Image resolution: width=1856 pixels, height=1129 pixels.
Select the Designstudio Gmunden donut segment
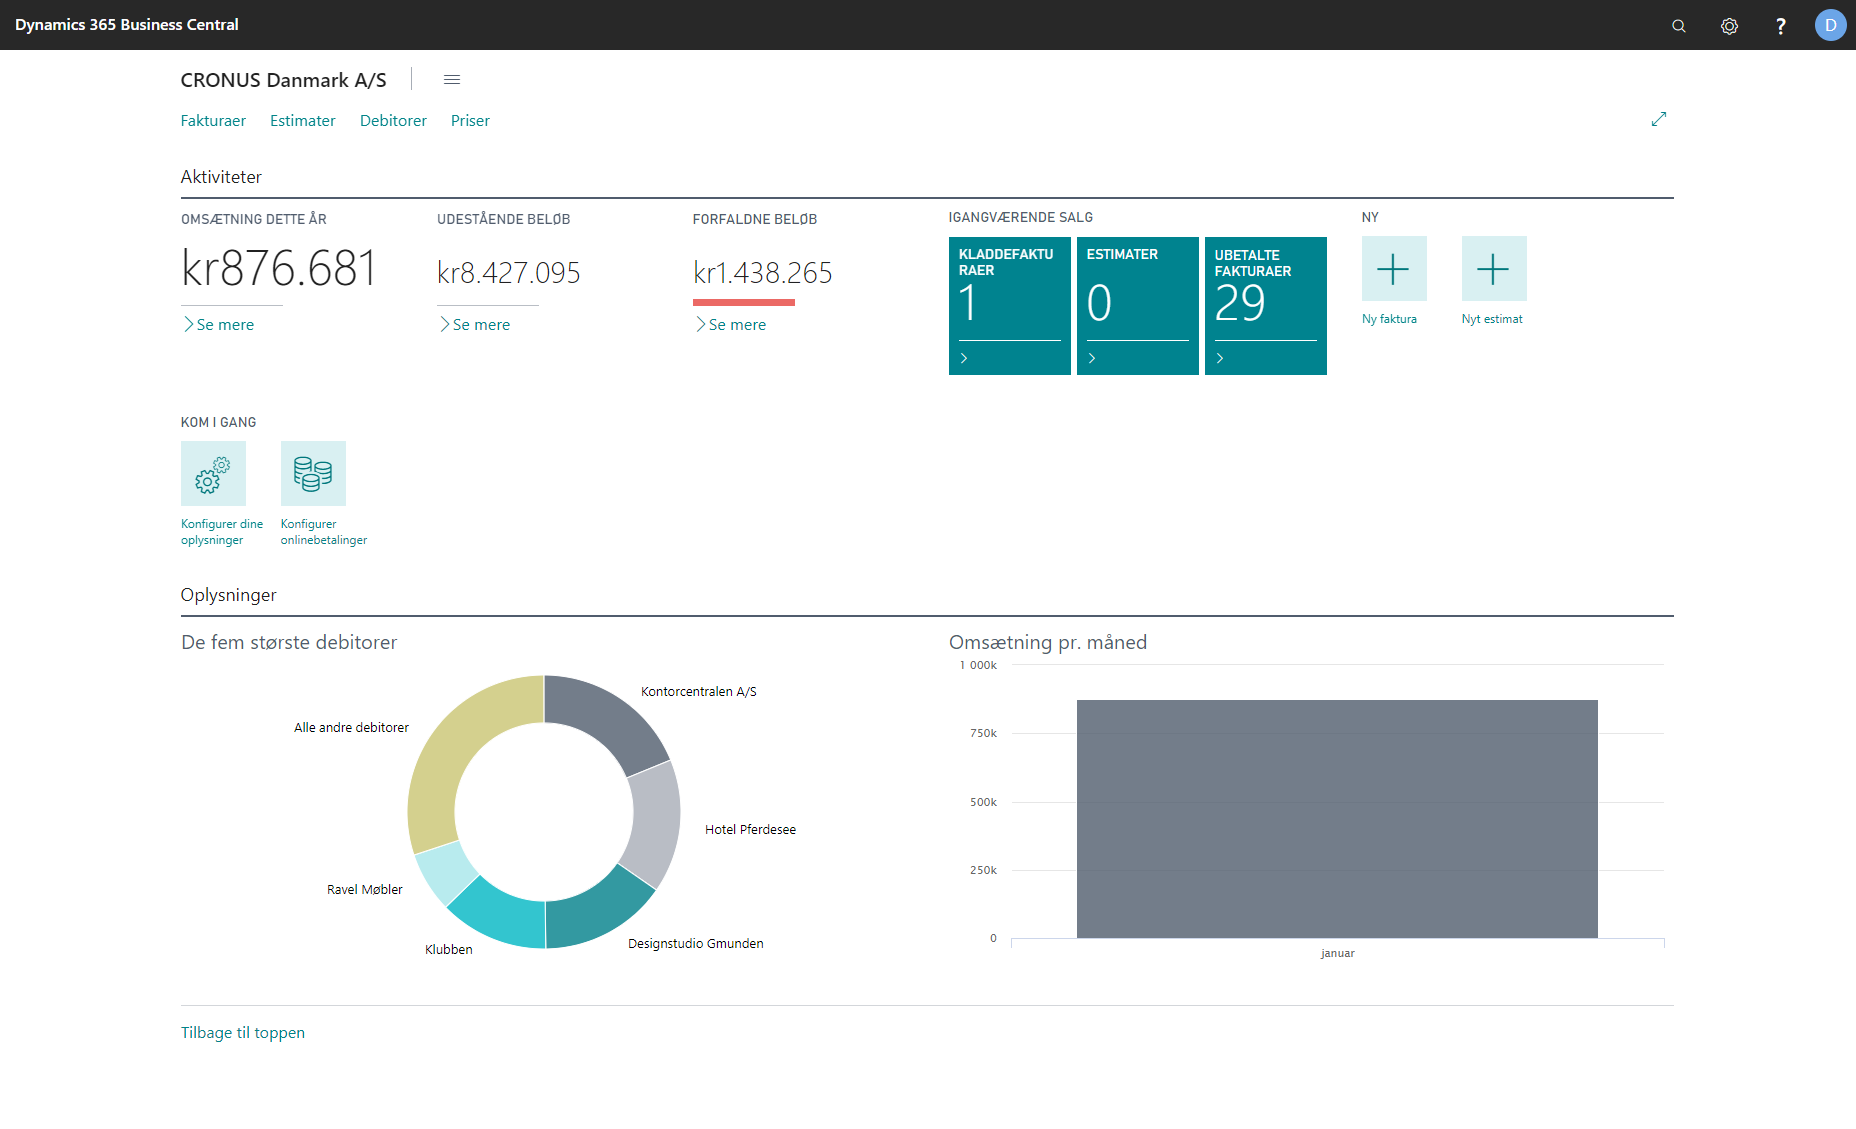click(x=596, y=912)
